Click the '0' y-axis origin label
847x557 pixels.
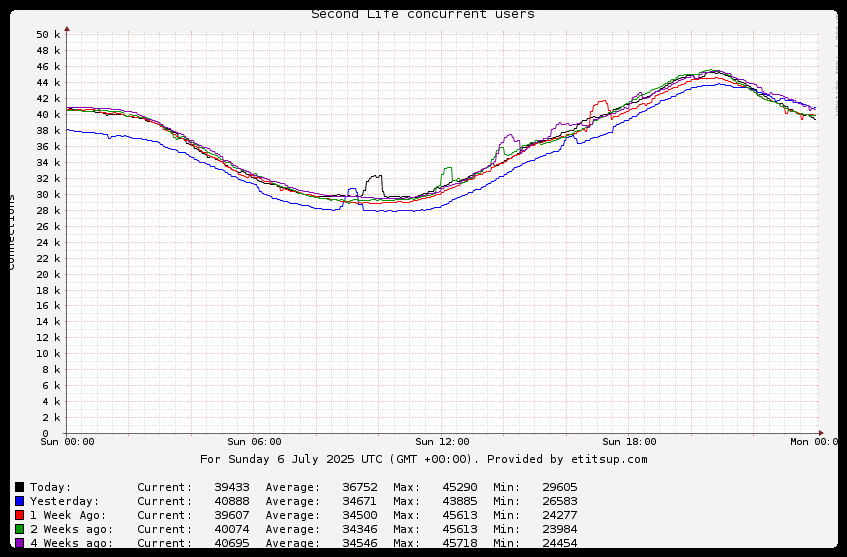coord(45,433)
